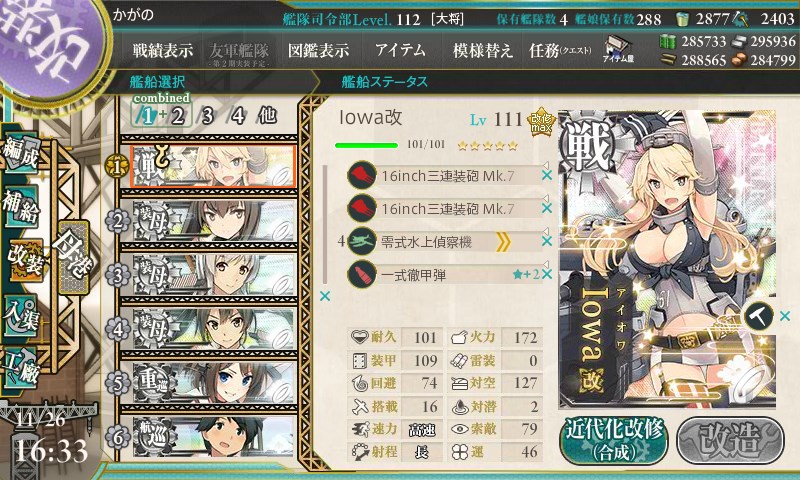Click the 近代化改修(合成) modernization button
800x480 pixels.
pyautogui.click(x=613, y=440)
